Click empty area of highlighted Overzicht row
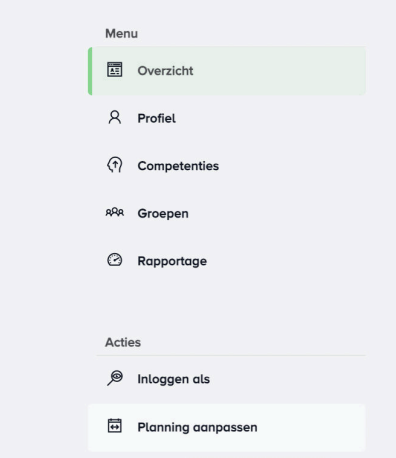 tap(280, 71)
